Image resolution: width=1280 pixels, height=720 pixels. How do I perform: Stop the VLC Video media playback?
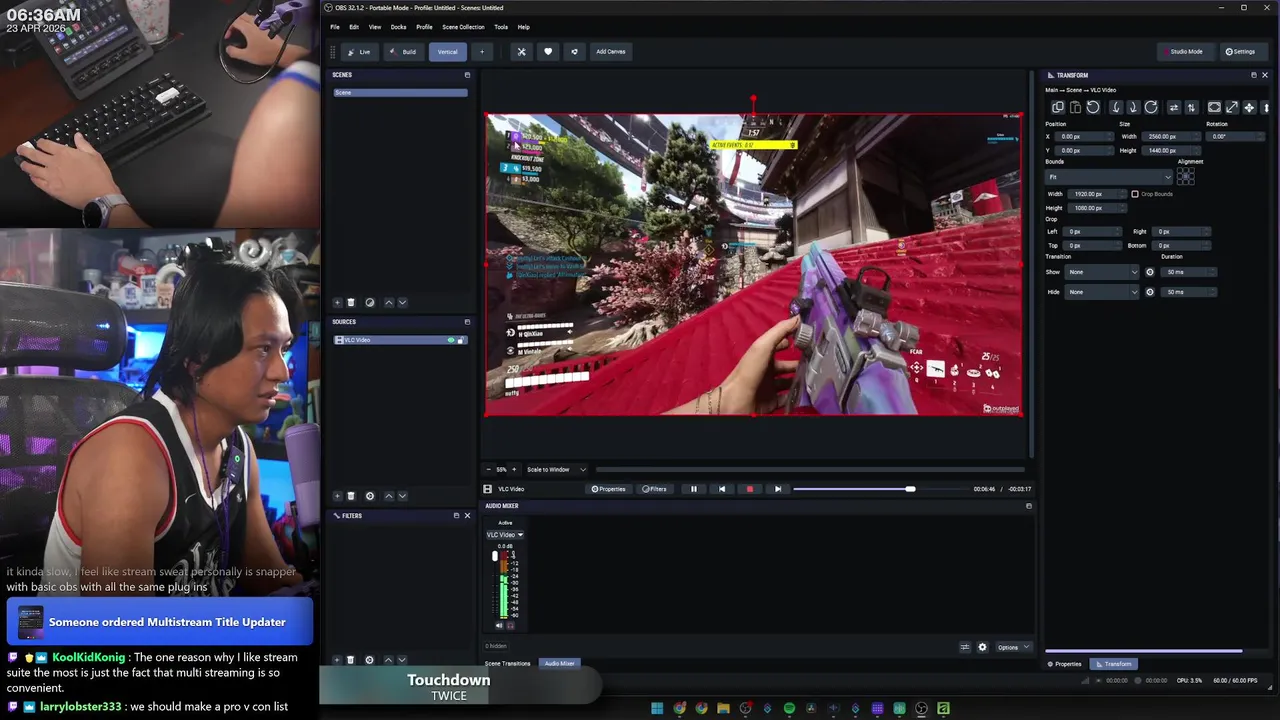[x=749, y=489]
